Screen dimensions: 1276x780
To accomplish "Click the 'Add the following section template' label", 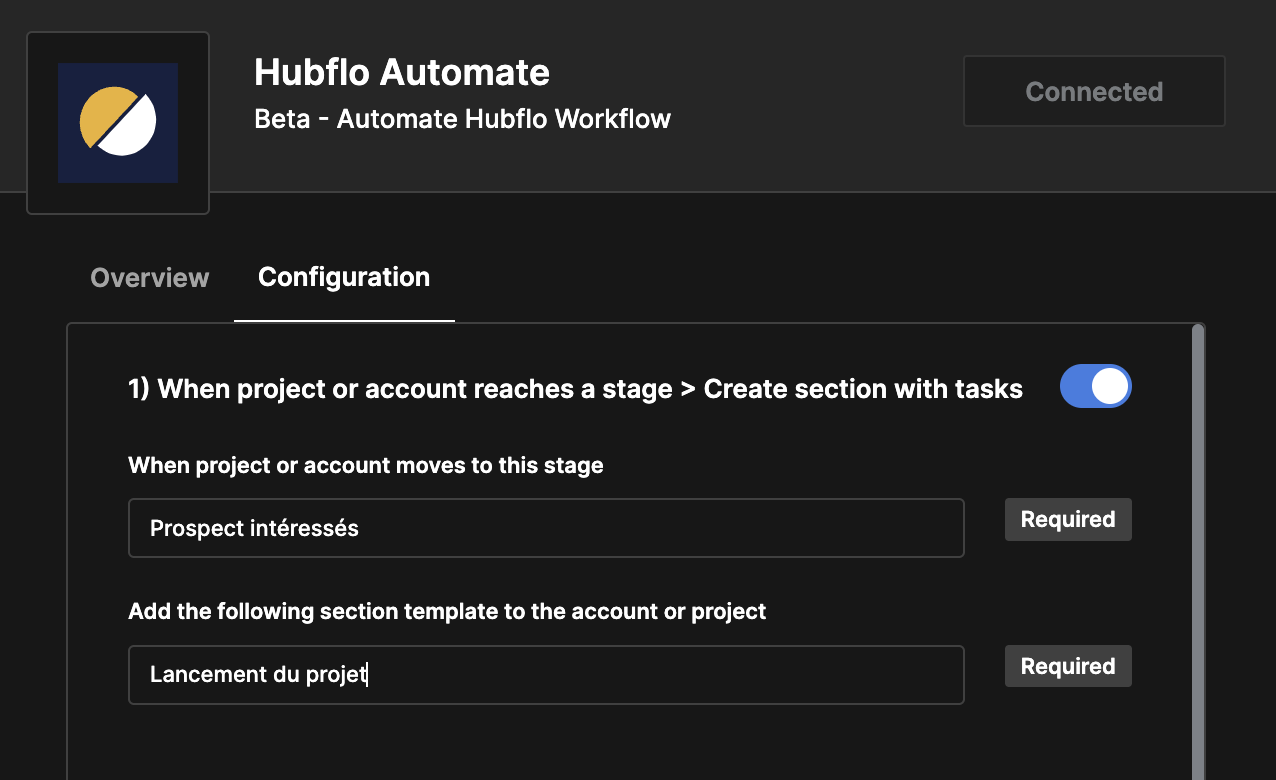I will (447, 611).
